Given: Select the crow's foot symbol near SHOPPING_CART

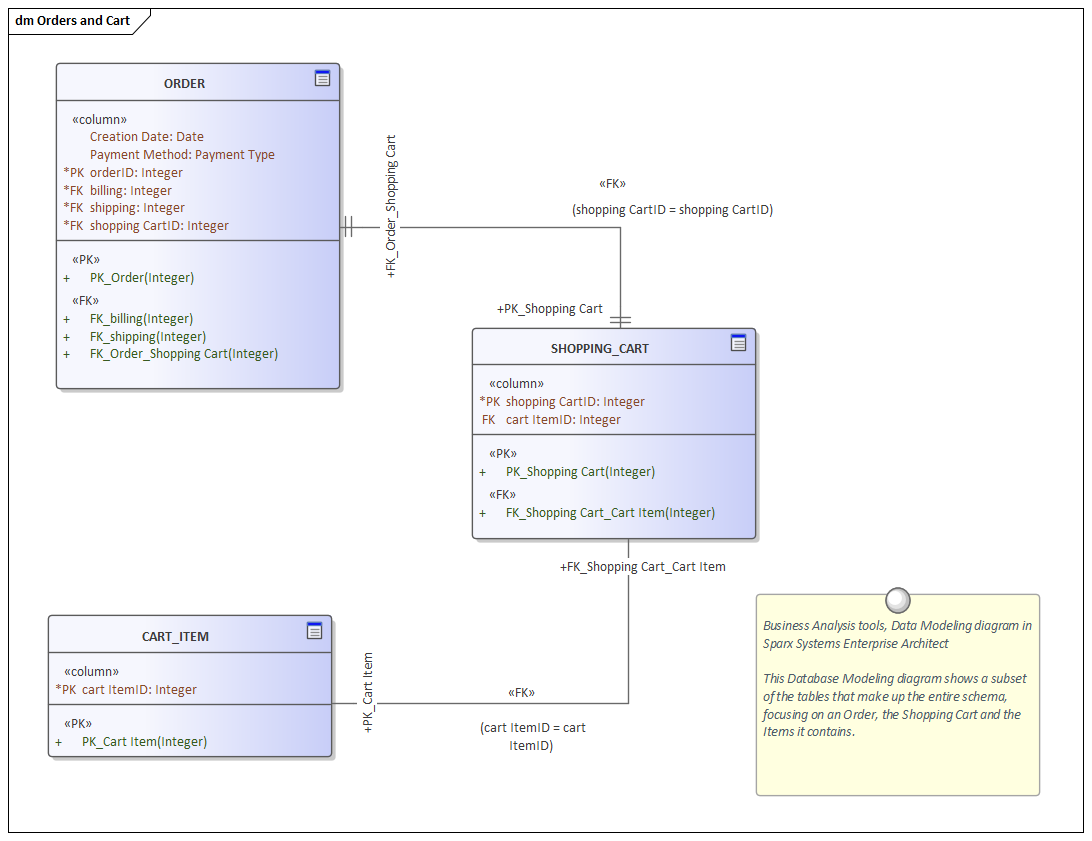Looking at the screenshot, I should [622, 318].
